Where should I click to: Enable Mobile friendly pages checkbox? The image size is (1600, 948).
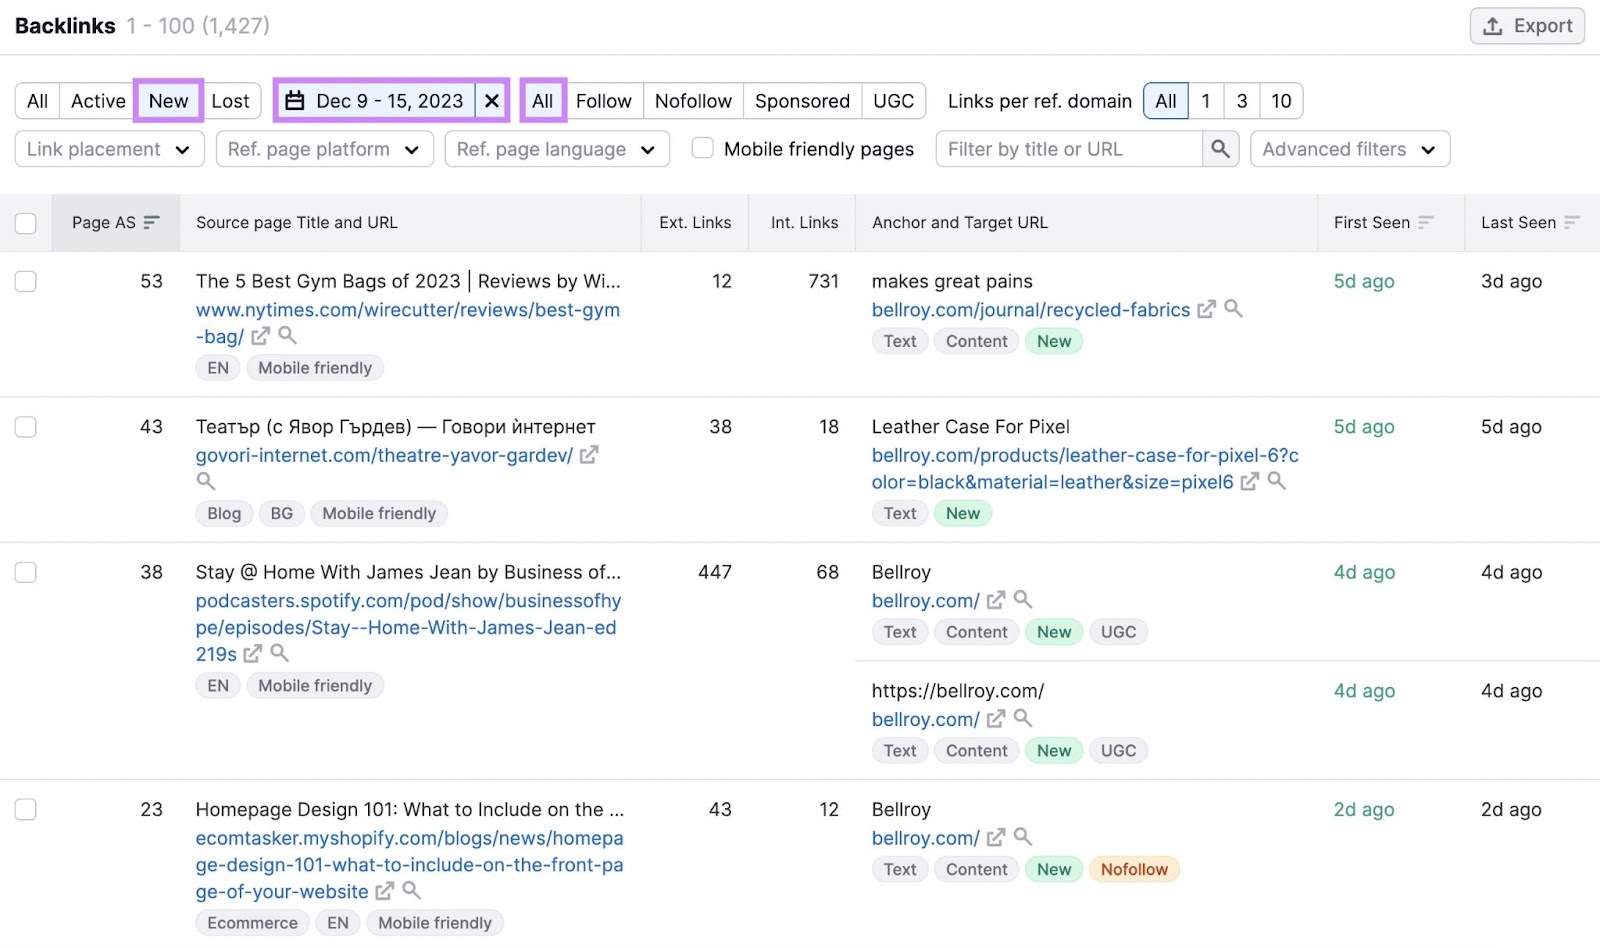point(703,148)
